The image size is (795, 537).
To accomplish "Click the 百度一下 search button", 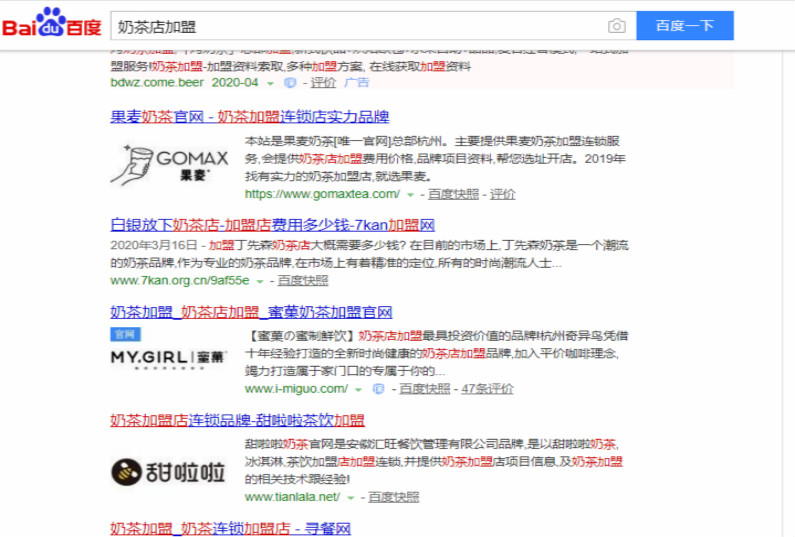I will [x=685, y=25].
